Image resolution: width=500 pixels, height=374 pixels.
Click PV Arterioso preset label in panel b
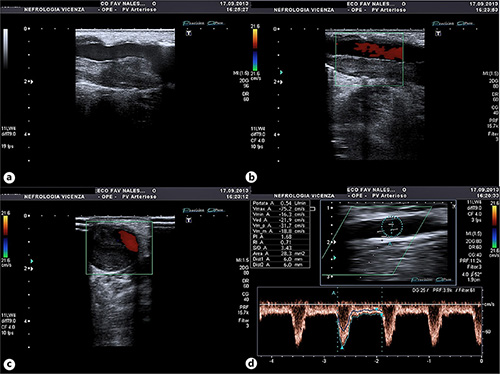coord(389,10)
